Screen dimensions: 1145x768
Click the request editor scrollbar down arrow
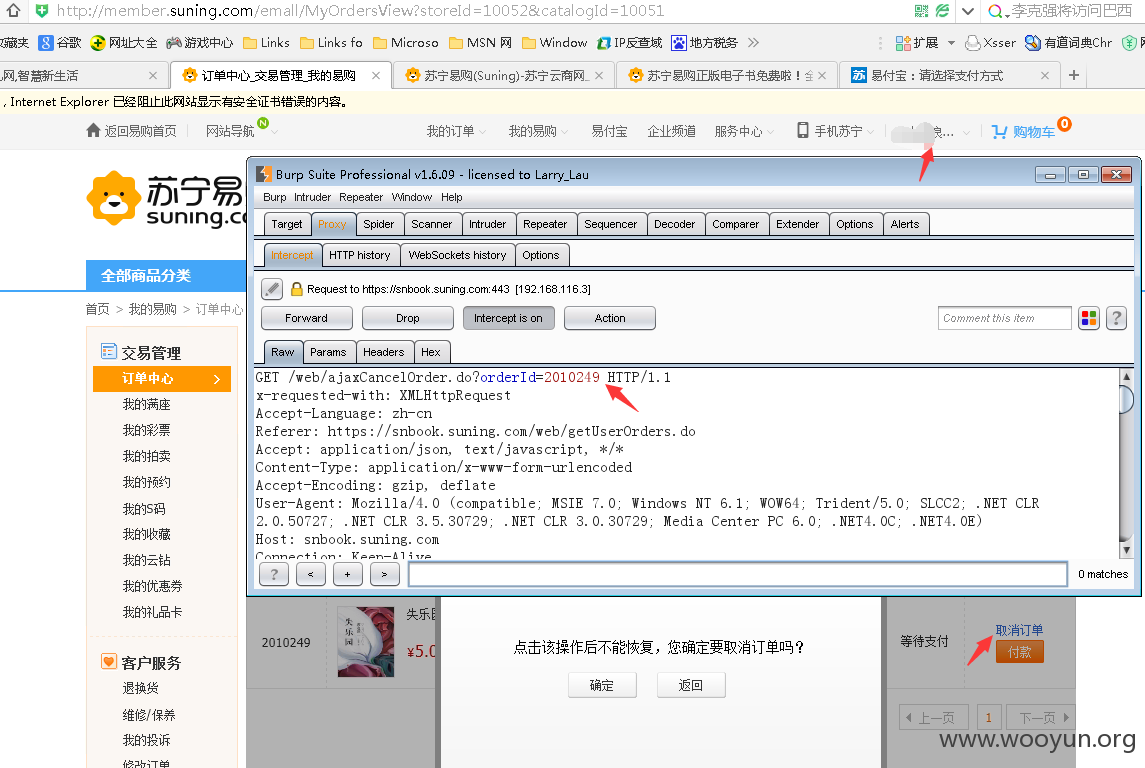click(x=1126, y=550)
